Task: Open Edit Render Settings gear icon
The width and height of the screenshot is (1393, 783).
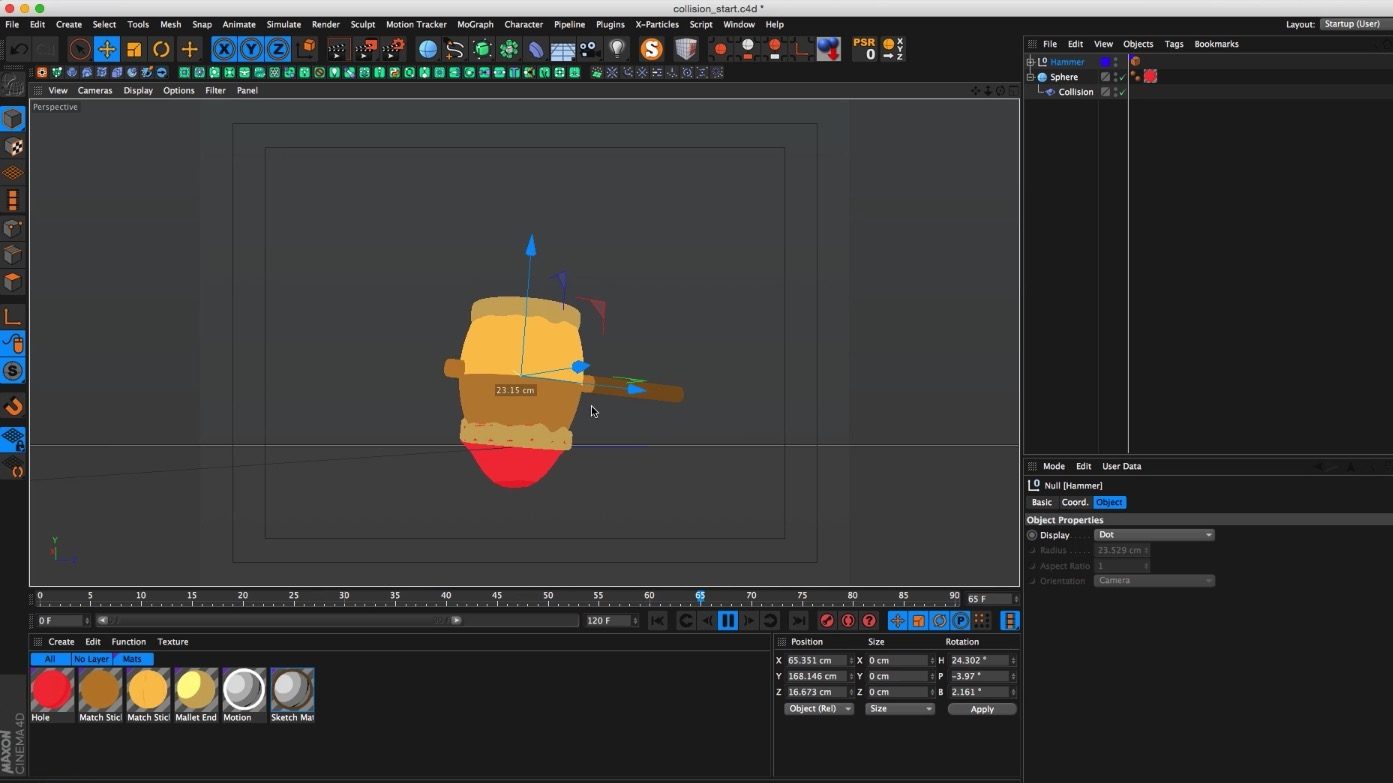Action: coord(394,49)
